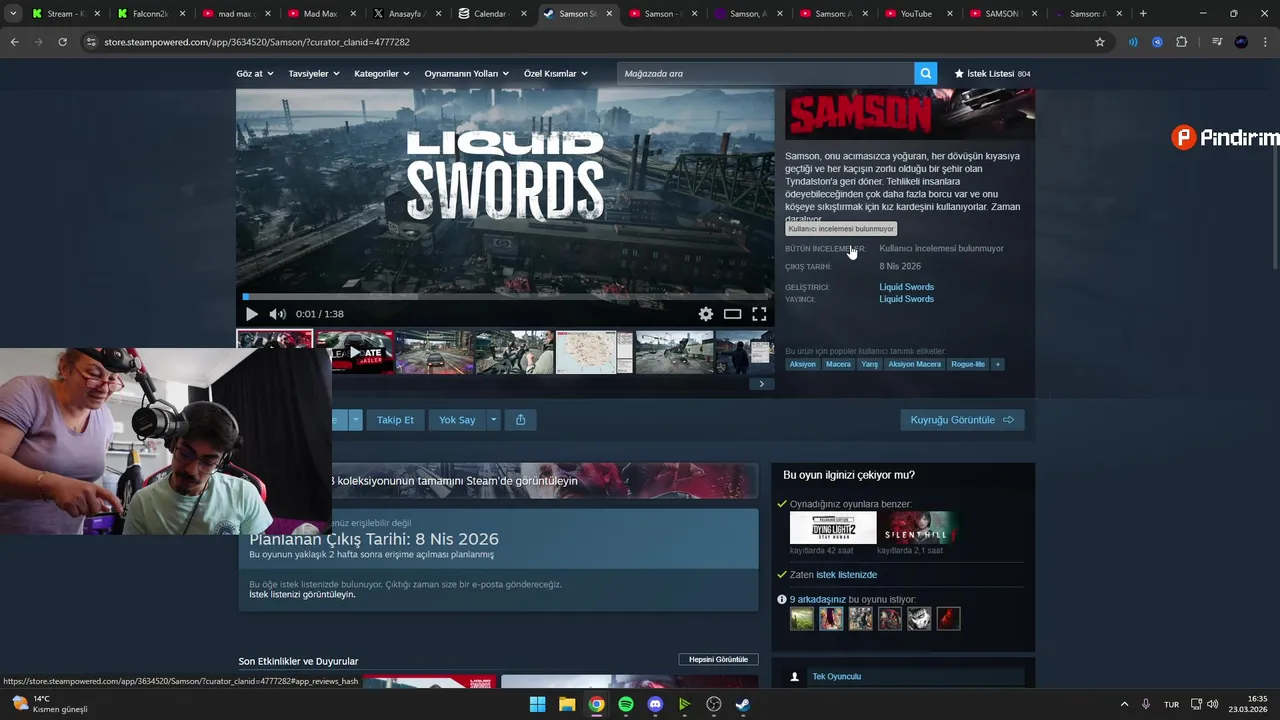Open File Explorer from the taskbar
Image resolution: width=1280 pixels, height=720 pixels.
pyautogui.click(x=567, y=704)
